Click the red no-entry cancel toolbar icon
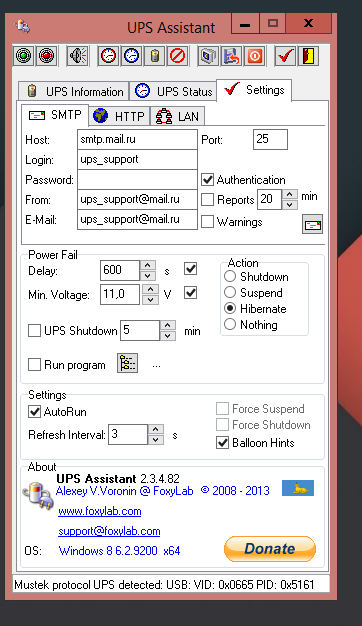This screenshot has width=362, height=626. (x=178, y=55)
